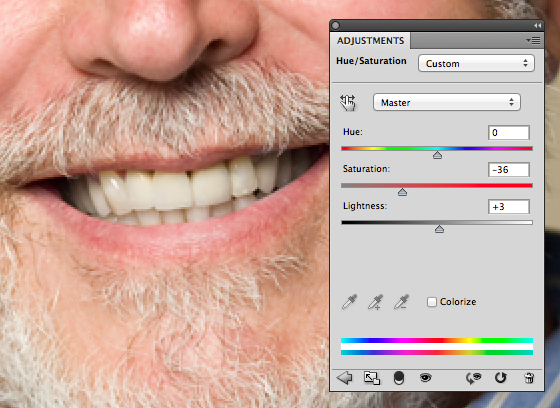Open the Adjustments panel flyout menu
This screenshot has width=560, height=408.
point(533,41)
